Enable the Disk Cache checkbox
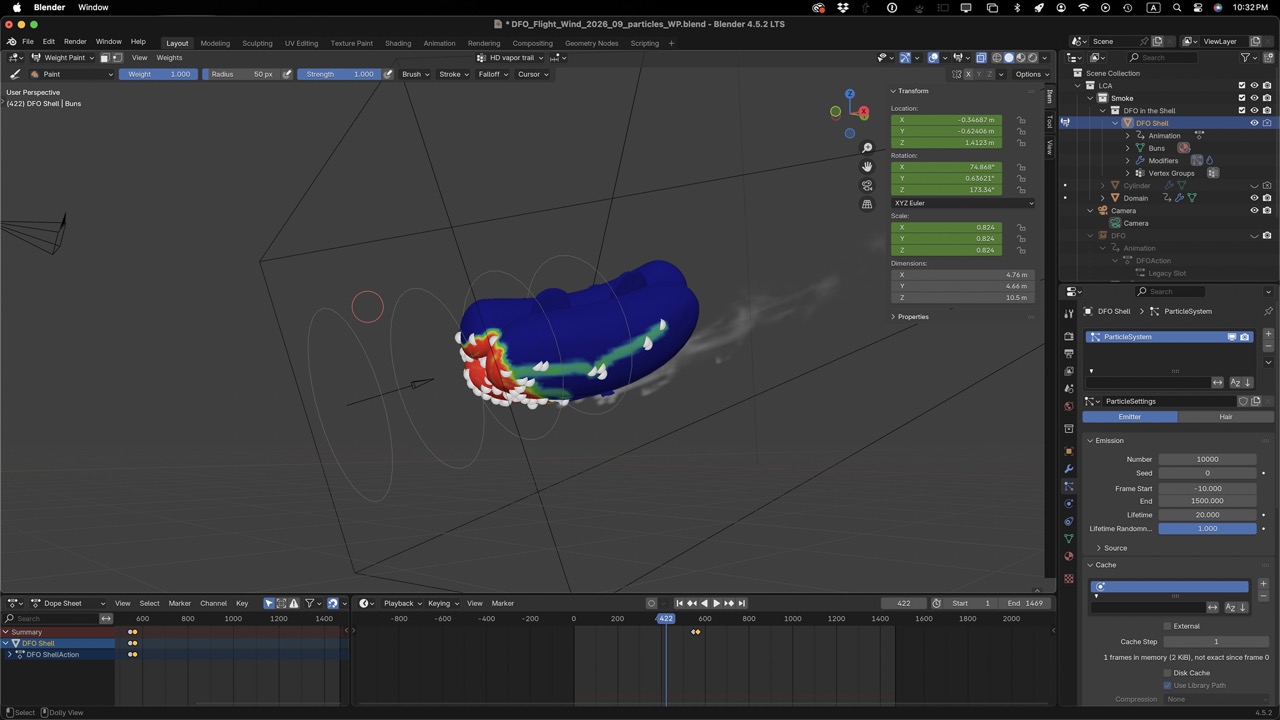1280x720 pixels. click(1167, 673)
